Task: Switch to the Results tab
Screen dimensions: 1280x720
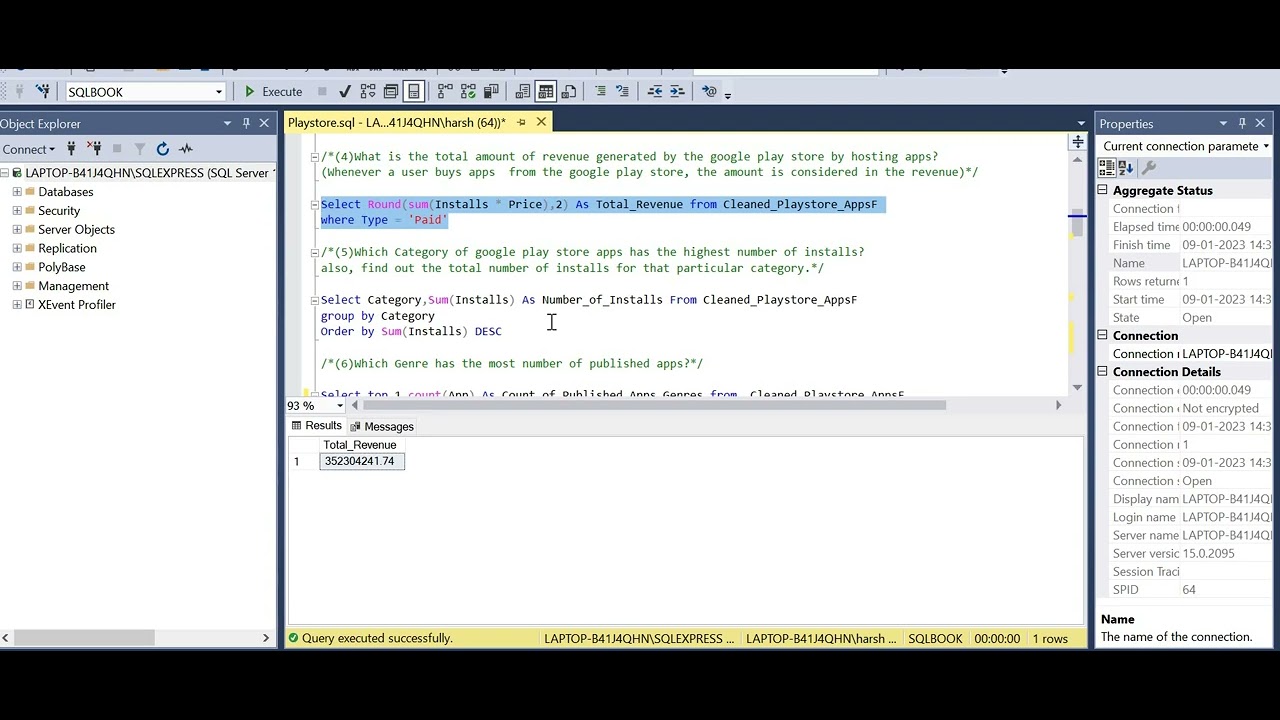Action: 316,426
